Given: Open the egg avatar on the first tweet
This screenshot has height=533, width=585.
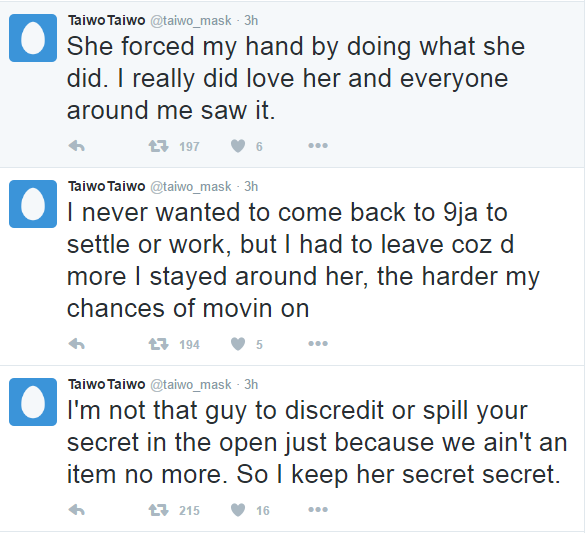Looking at the screenshot, I should pyautogui.click(x=33, y=38).
